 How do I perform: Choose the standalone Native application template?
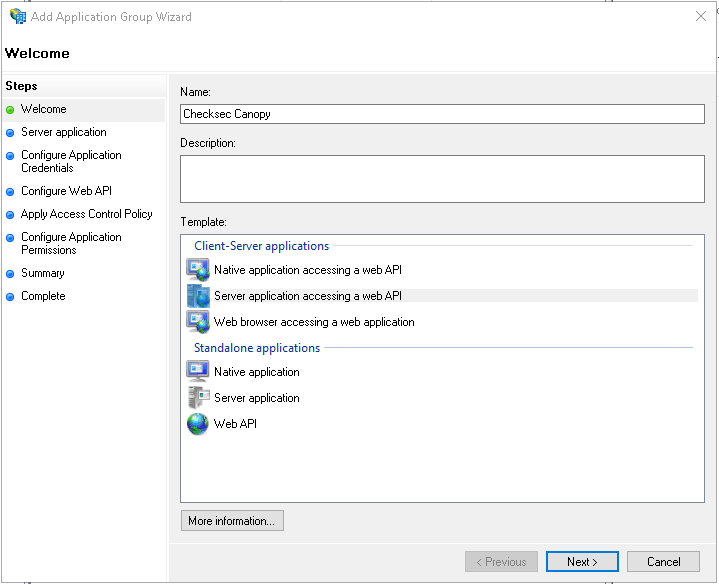coord(257,372)
